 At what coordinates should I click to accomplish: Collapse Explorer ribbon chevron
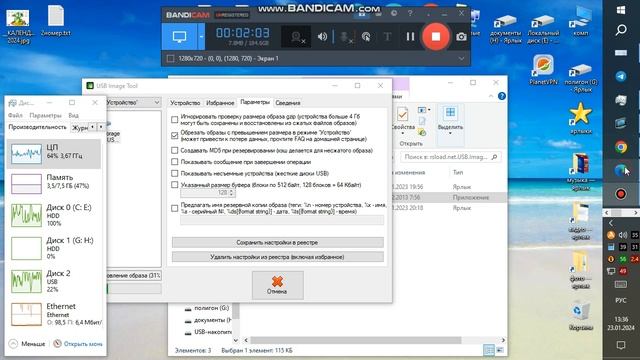tap(491, 96)
